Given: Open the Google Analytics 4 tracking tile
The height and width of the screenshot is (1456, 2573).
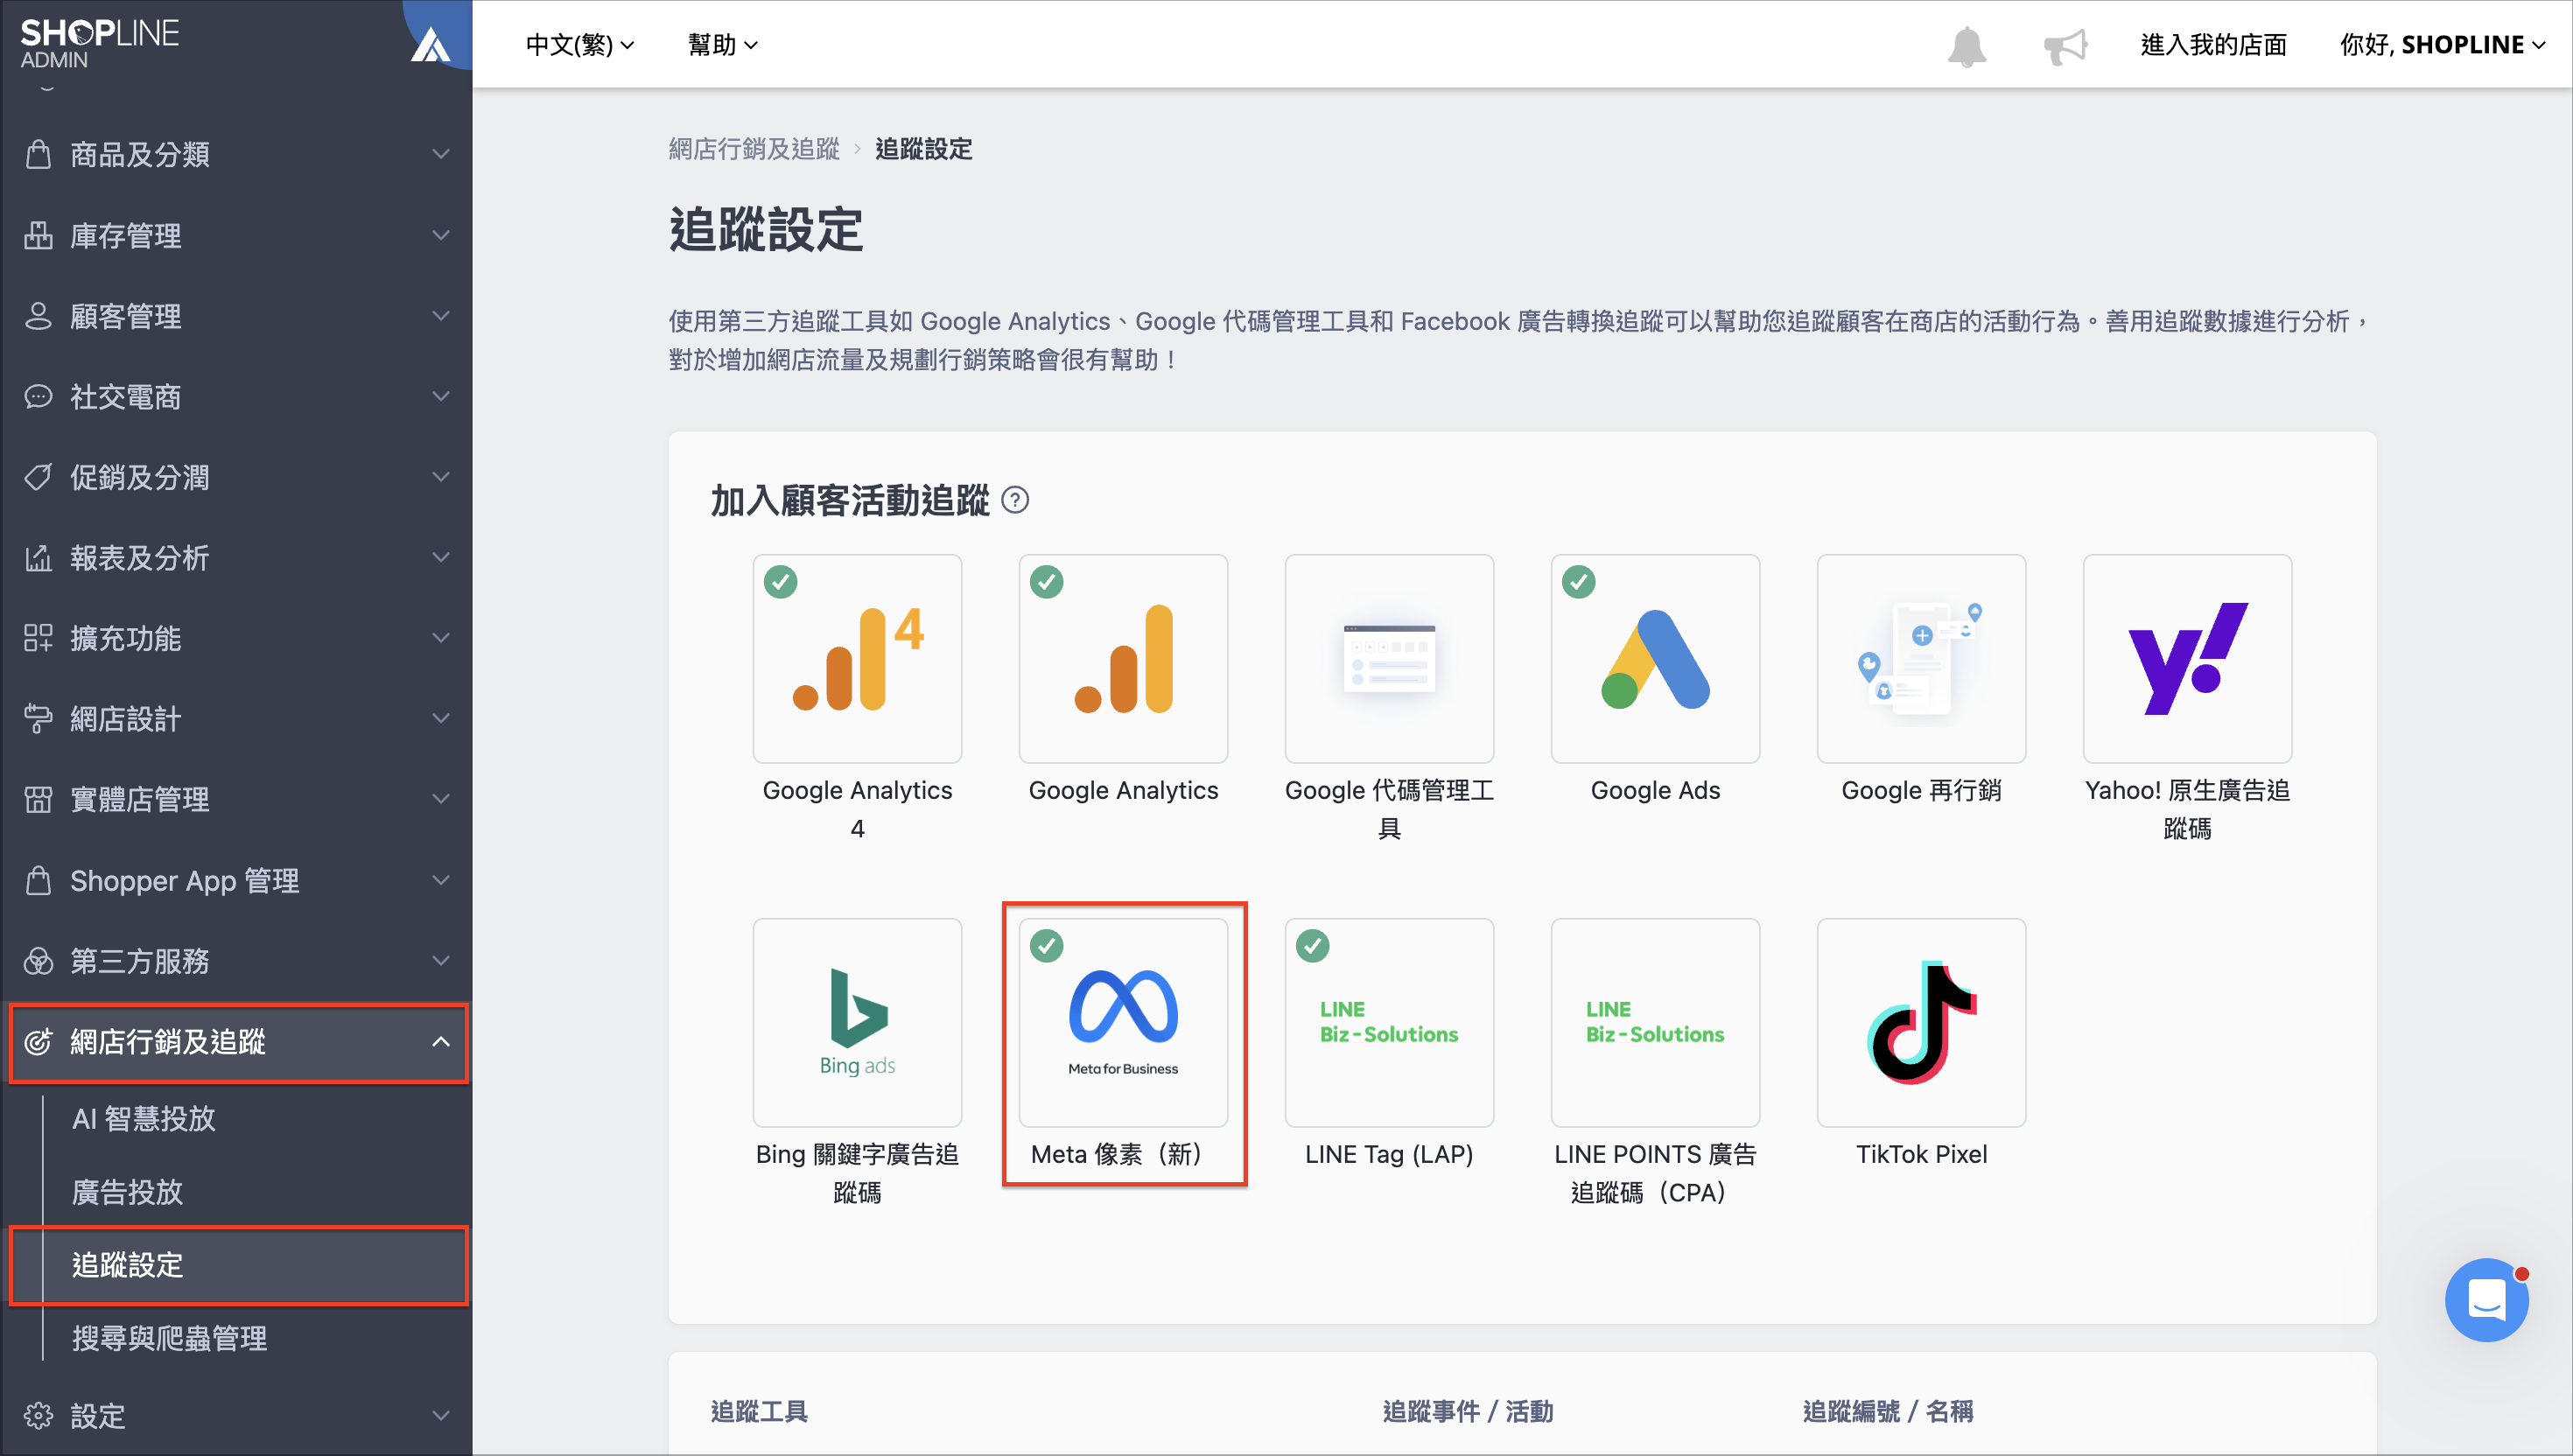Looking at the screenshot, I should pos(857,659).
